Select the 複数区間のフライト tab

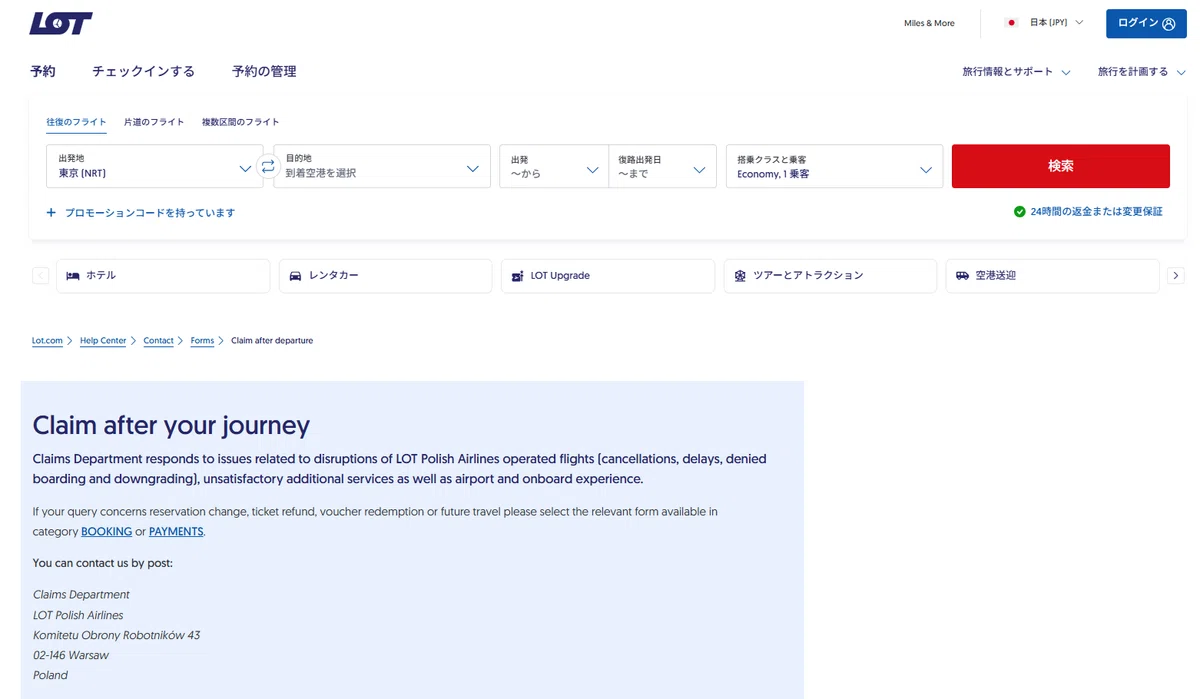[240, 122]
